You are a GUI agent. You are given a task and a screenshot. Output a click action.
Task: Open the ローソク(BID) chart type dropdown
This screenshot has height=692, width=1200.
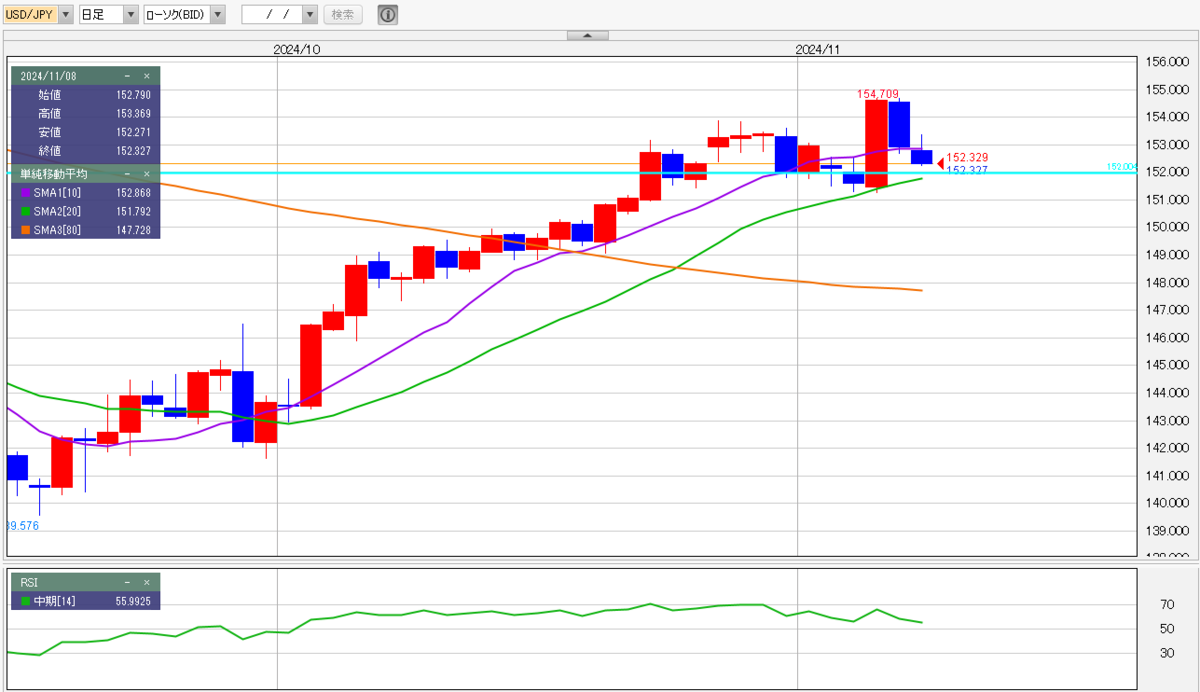click(x=218, y=14)
